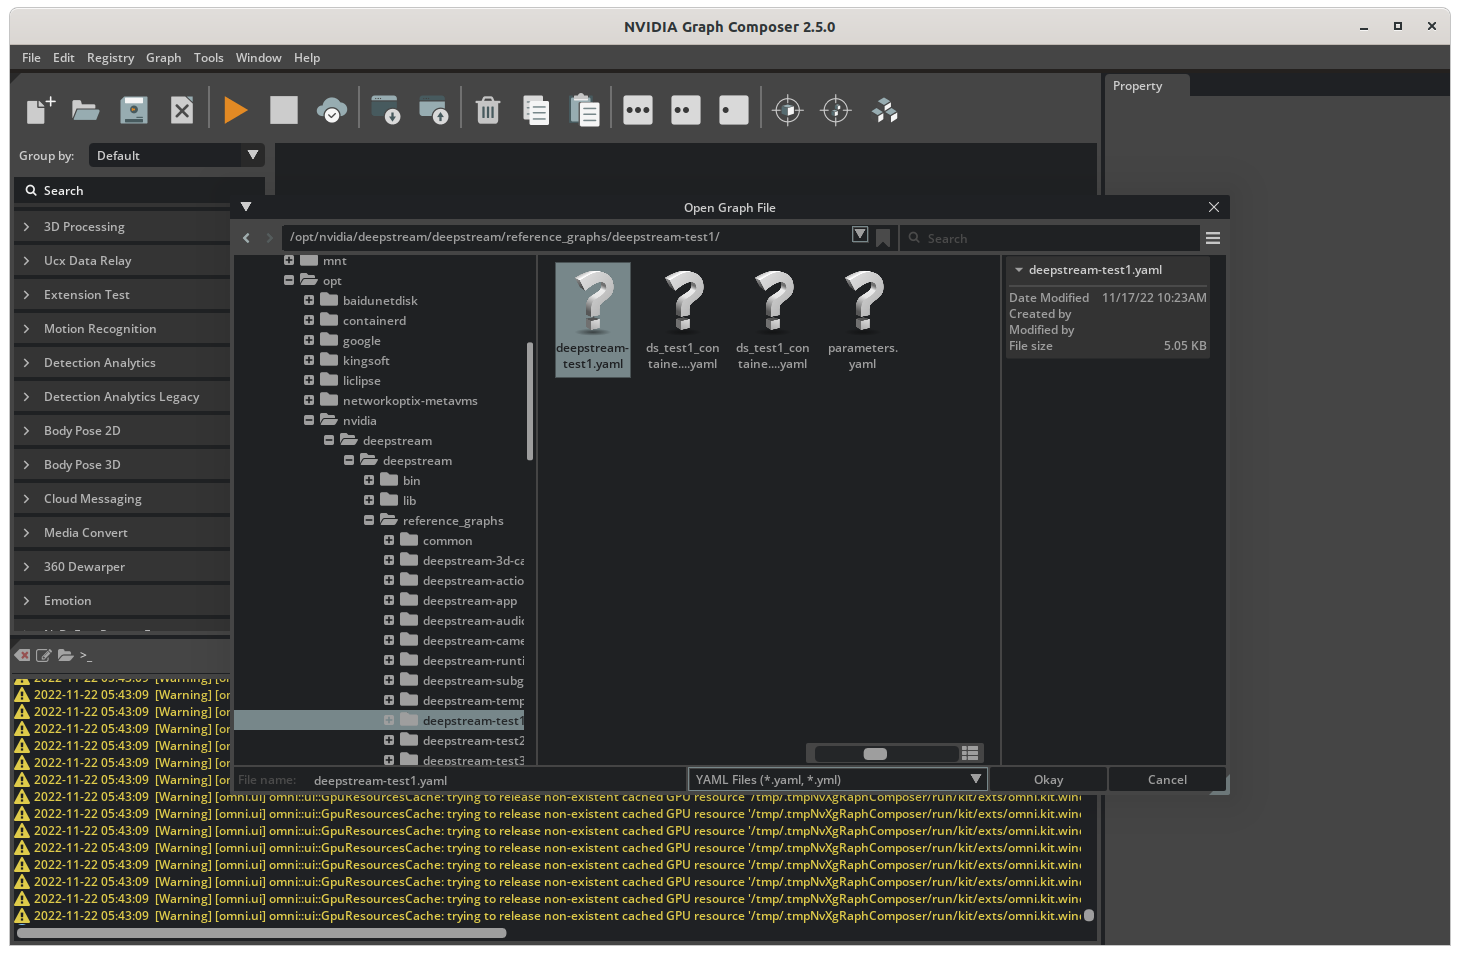Close the Open Graph File dialog
This screenshot has width=1460, height=955.
click(x=1214, y=207)
